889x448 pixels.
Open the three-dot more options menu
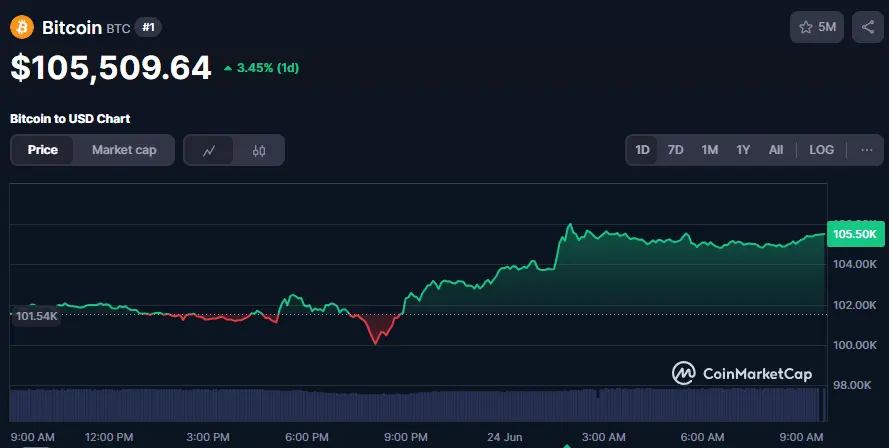point(866,150)
